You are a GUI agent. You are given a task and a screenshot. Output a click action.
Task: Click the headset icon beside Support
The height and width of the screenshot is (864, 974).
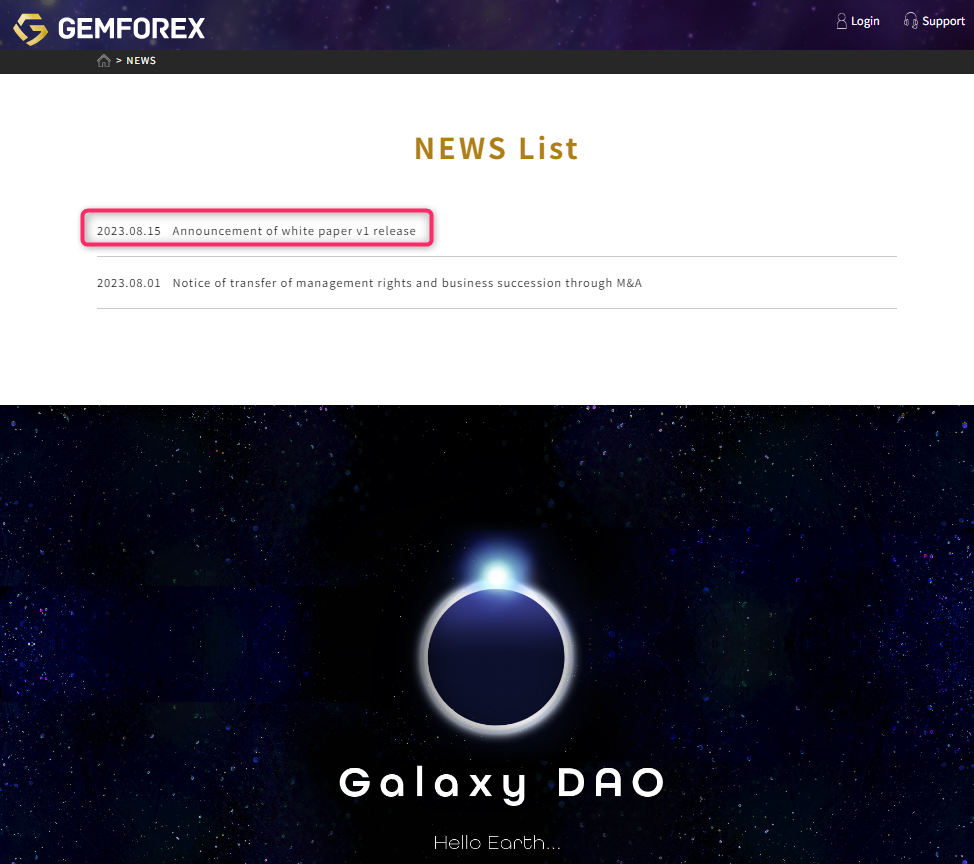pos(910,20)
